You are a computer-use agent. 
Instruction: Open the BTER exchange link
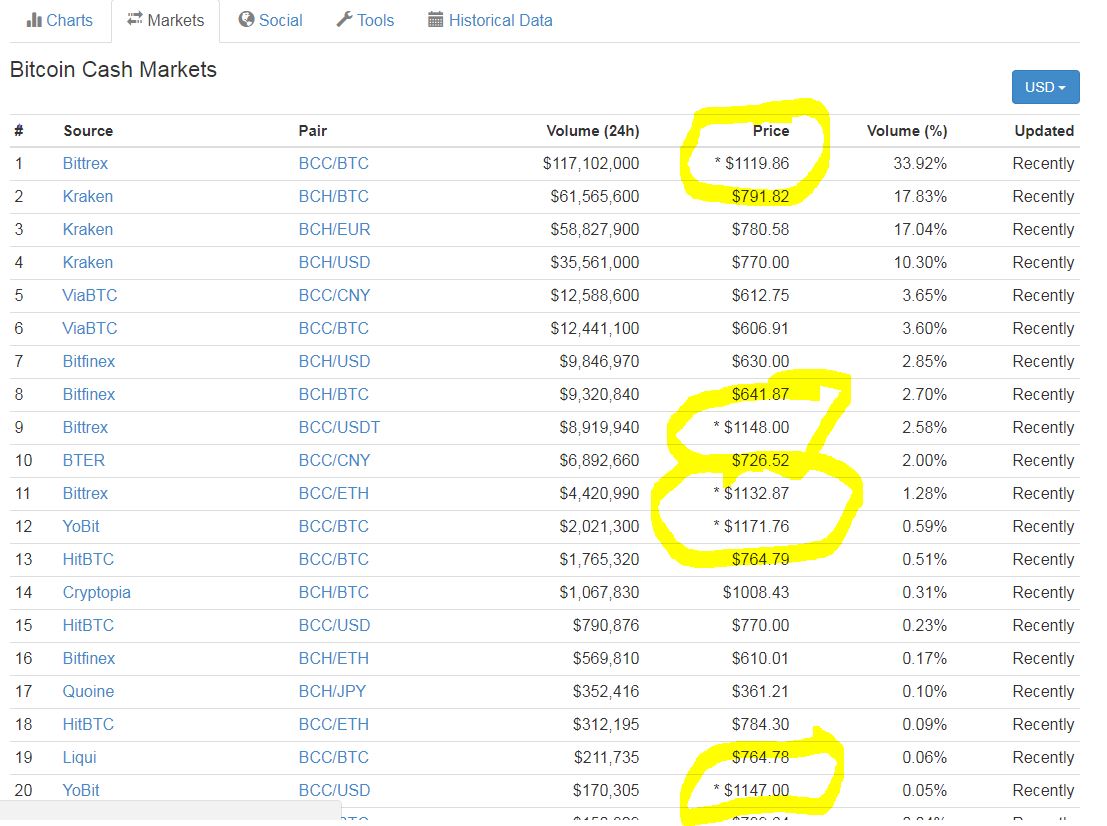(x=83, y=460)
